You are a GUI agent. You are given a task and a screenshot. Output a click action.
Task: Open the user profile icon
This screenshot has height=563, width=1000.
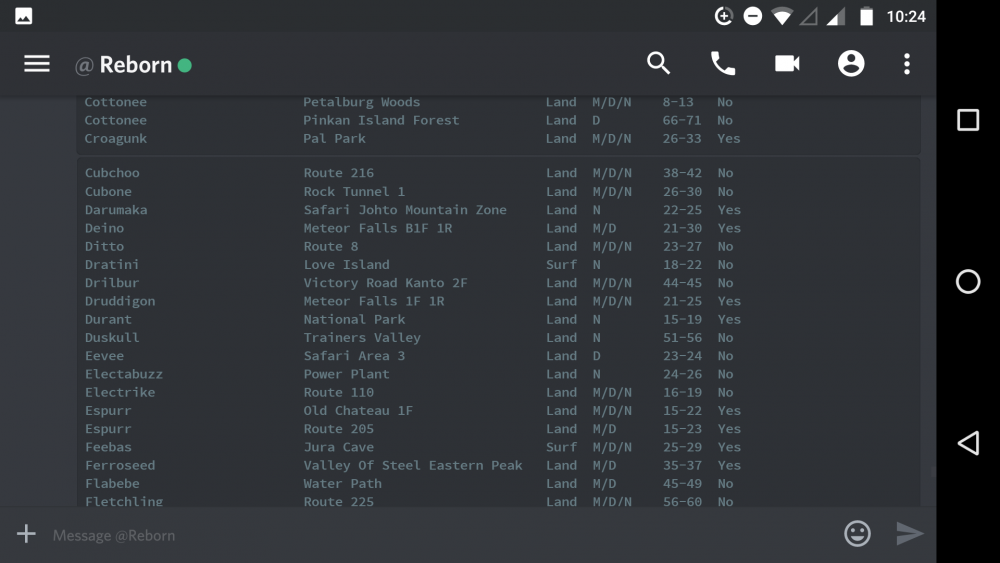(851, 64)
